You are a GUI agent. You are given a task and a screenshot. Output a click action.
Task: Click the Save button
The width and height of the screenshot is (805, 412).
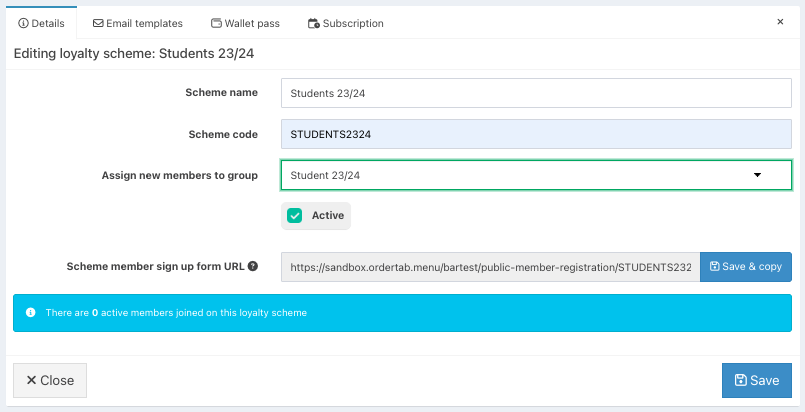(757, 380)
